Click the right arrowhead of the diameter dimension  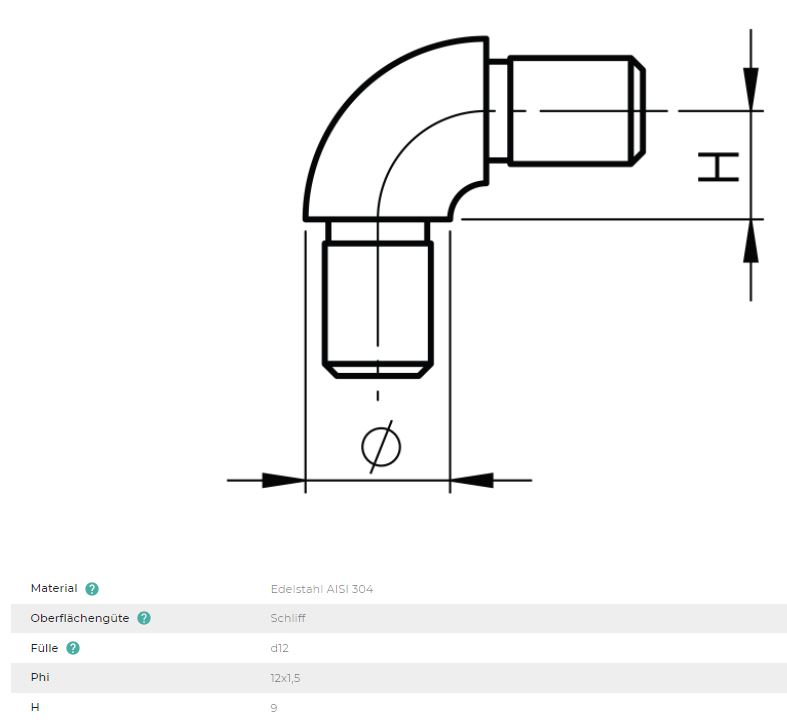472,480
